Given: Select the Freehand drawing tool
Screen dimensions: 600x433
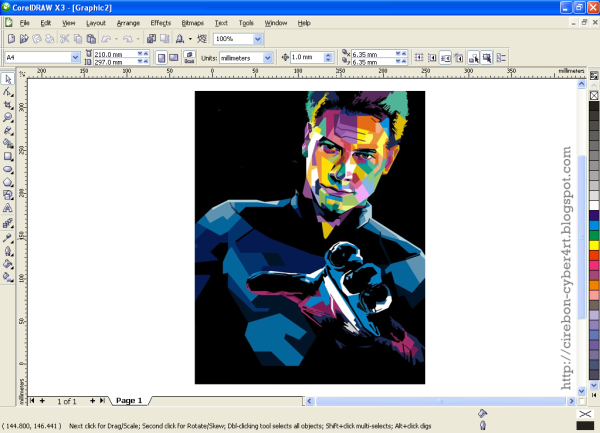Looking at the screenshot, I should (8, 130).
